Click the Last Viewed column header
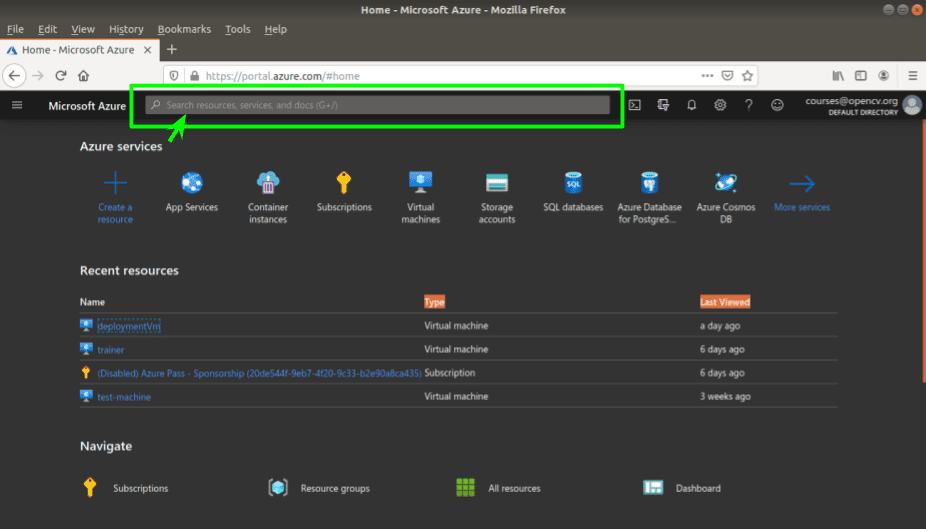 (725, 302)
